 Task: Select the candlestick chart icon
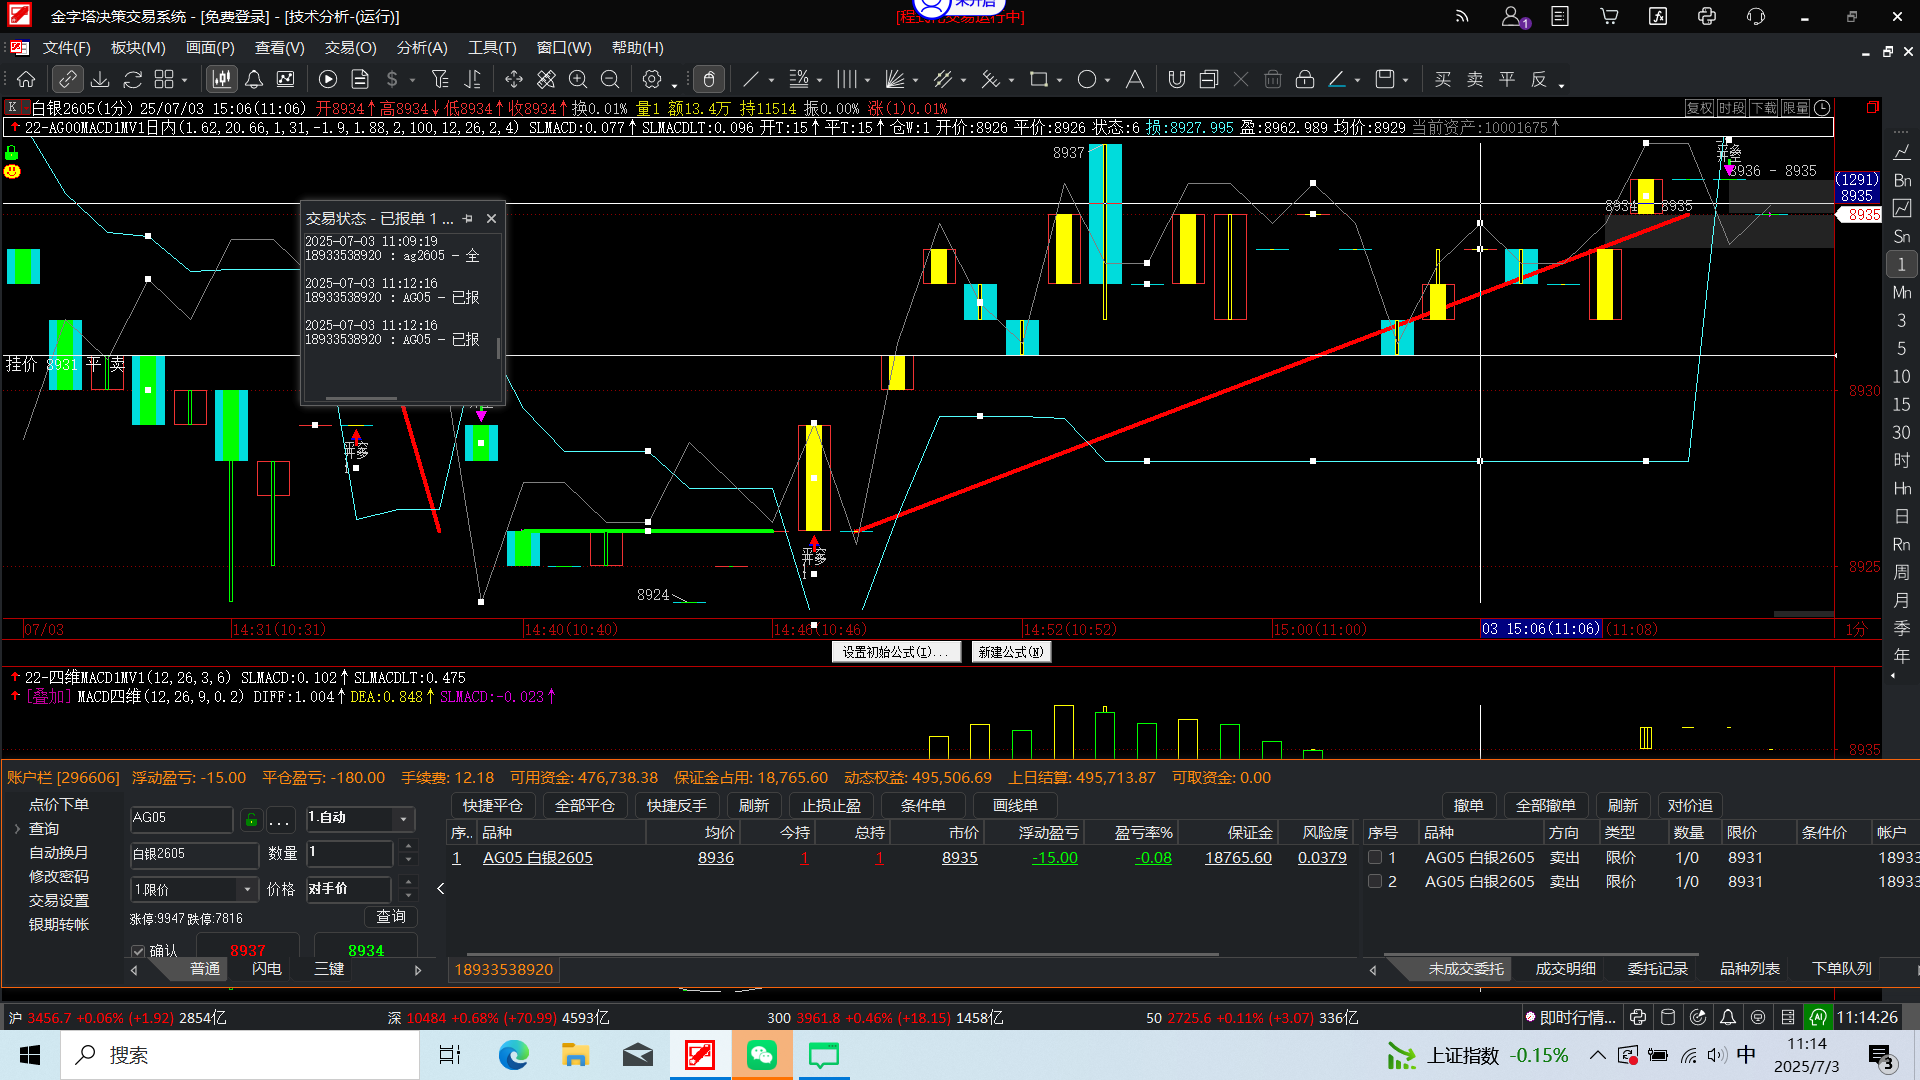221,79
